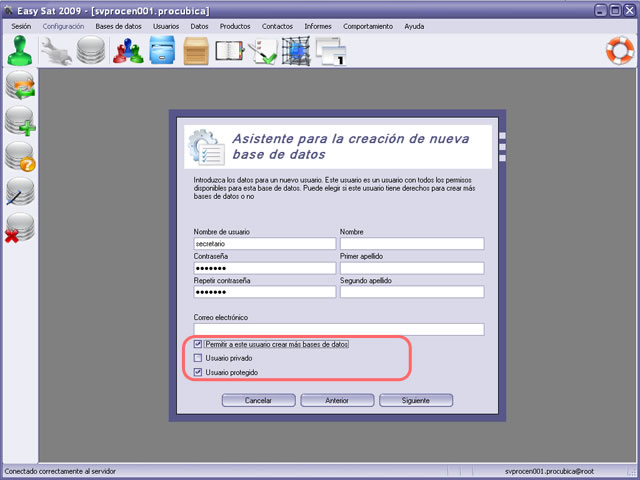This screenshot has height=480, width=640.
Task: Open the Comportamiento menu
Action: tap(368, 26)
